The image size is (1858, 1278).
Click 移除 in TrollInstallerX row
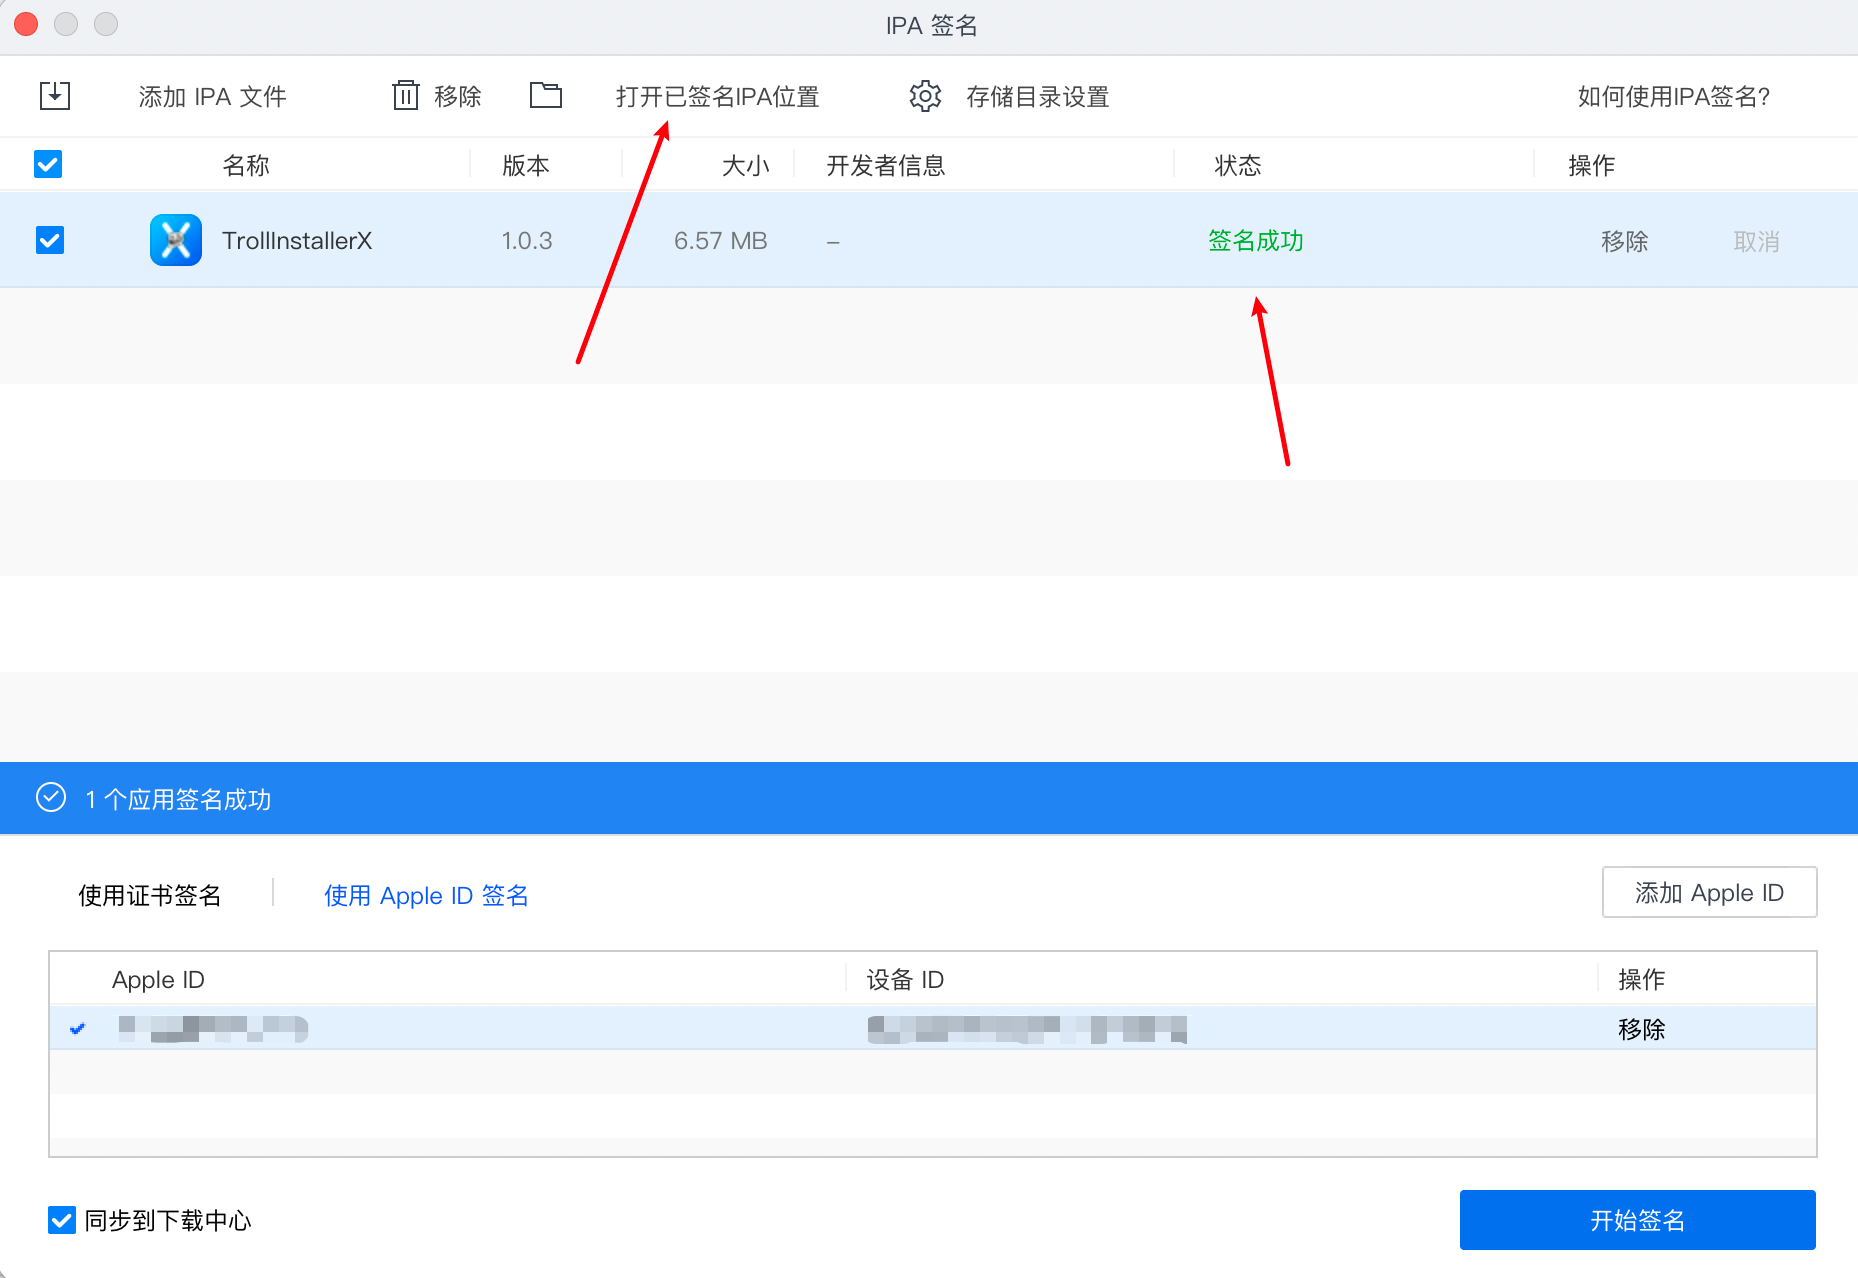[x=1624, y=241]
